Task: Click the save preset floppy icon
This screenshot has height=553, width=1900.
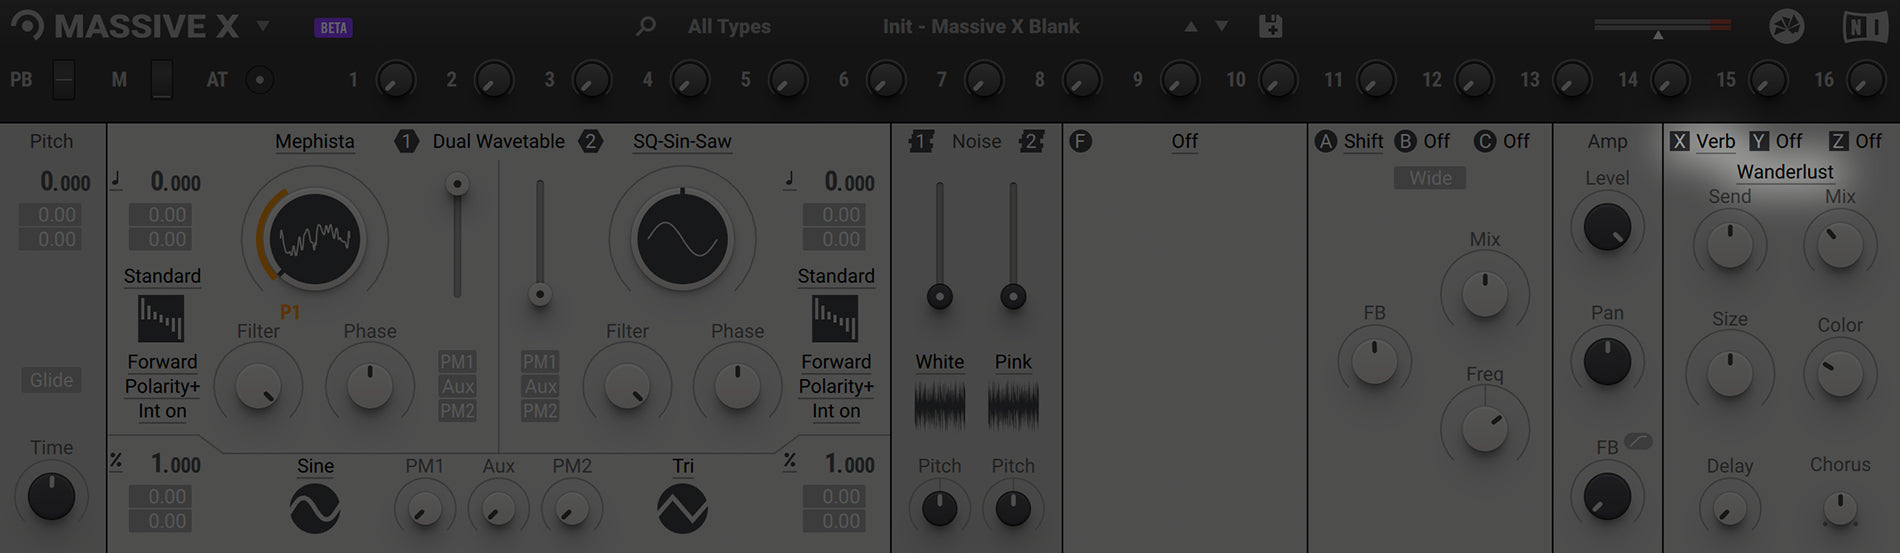Action: pos(1270,26)
